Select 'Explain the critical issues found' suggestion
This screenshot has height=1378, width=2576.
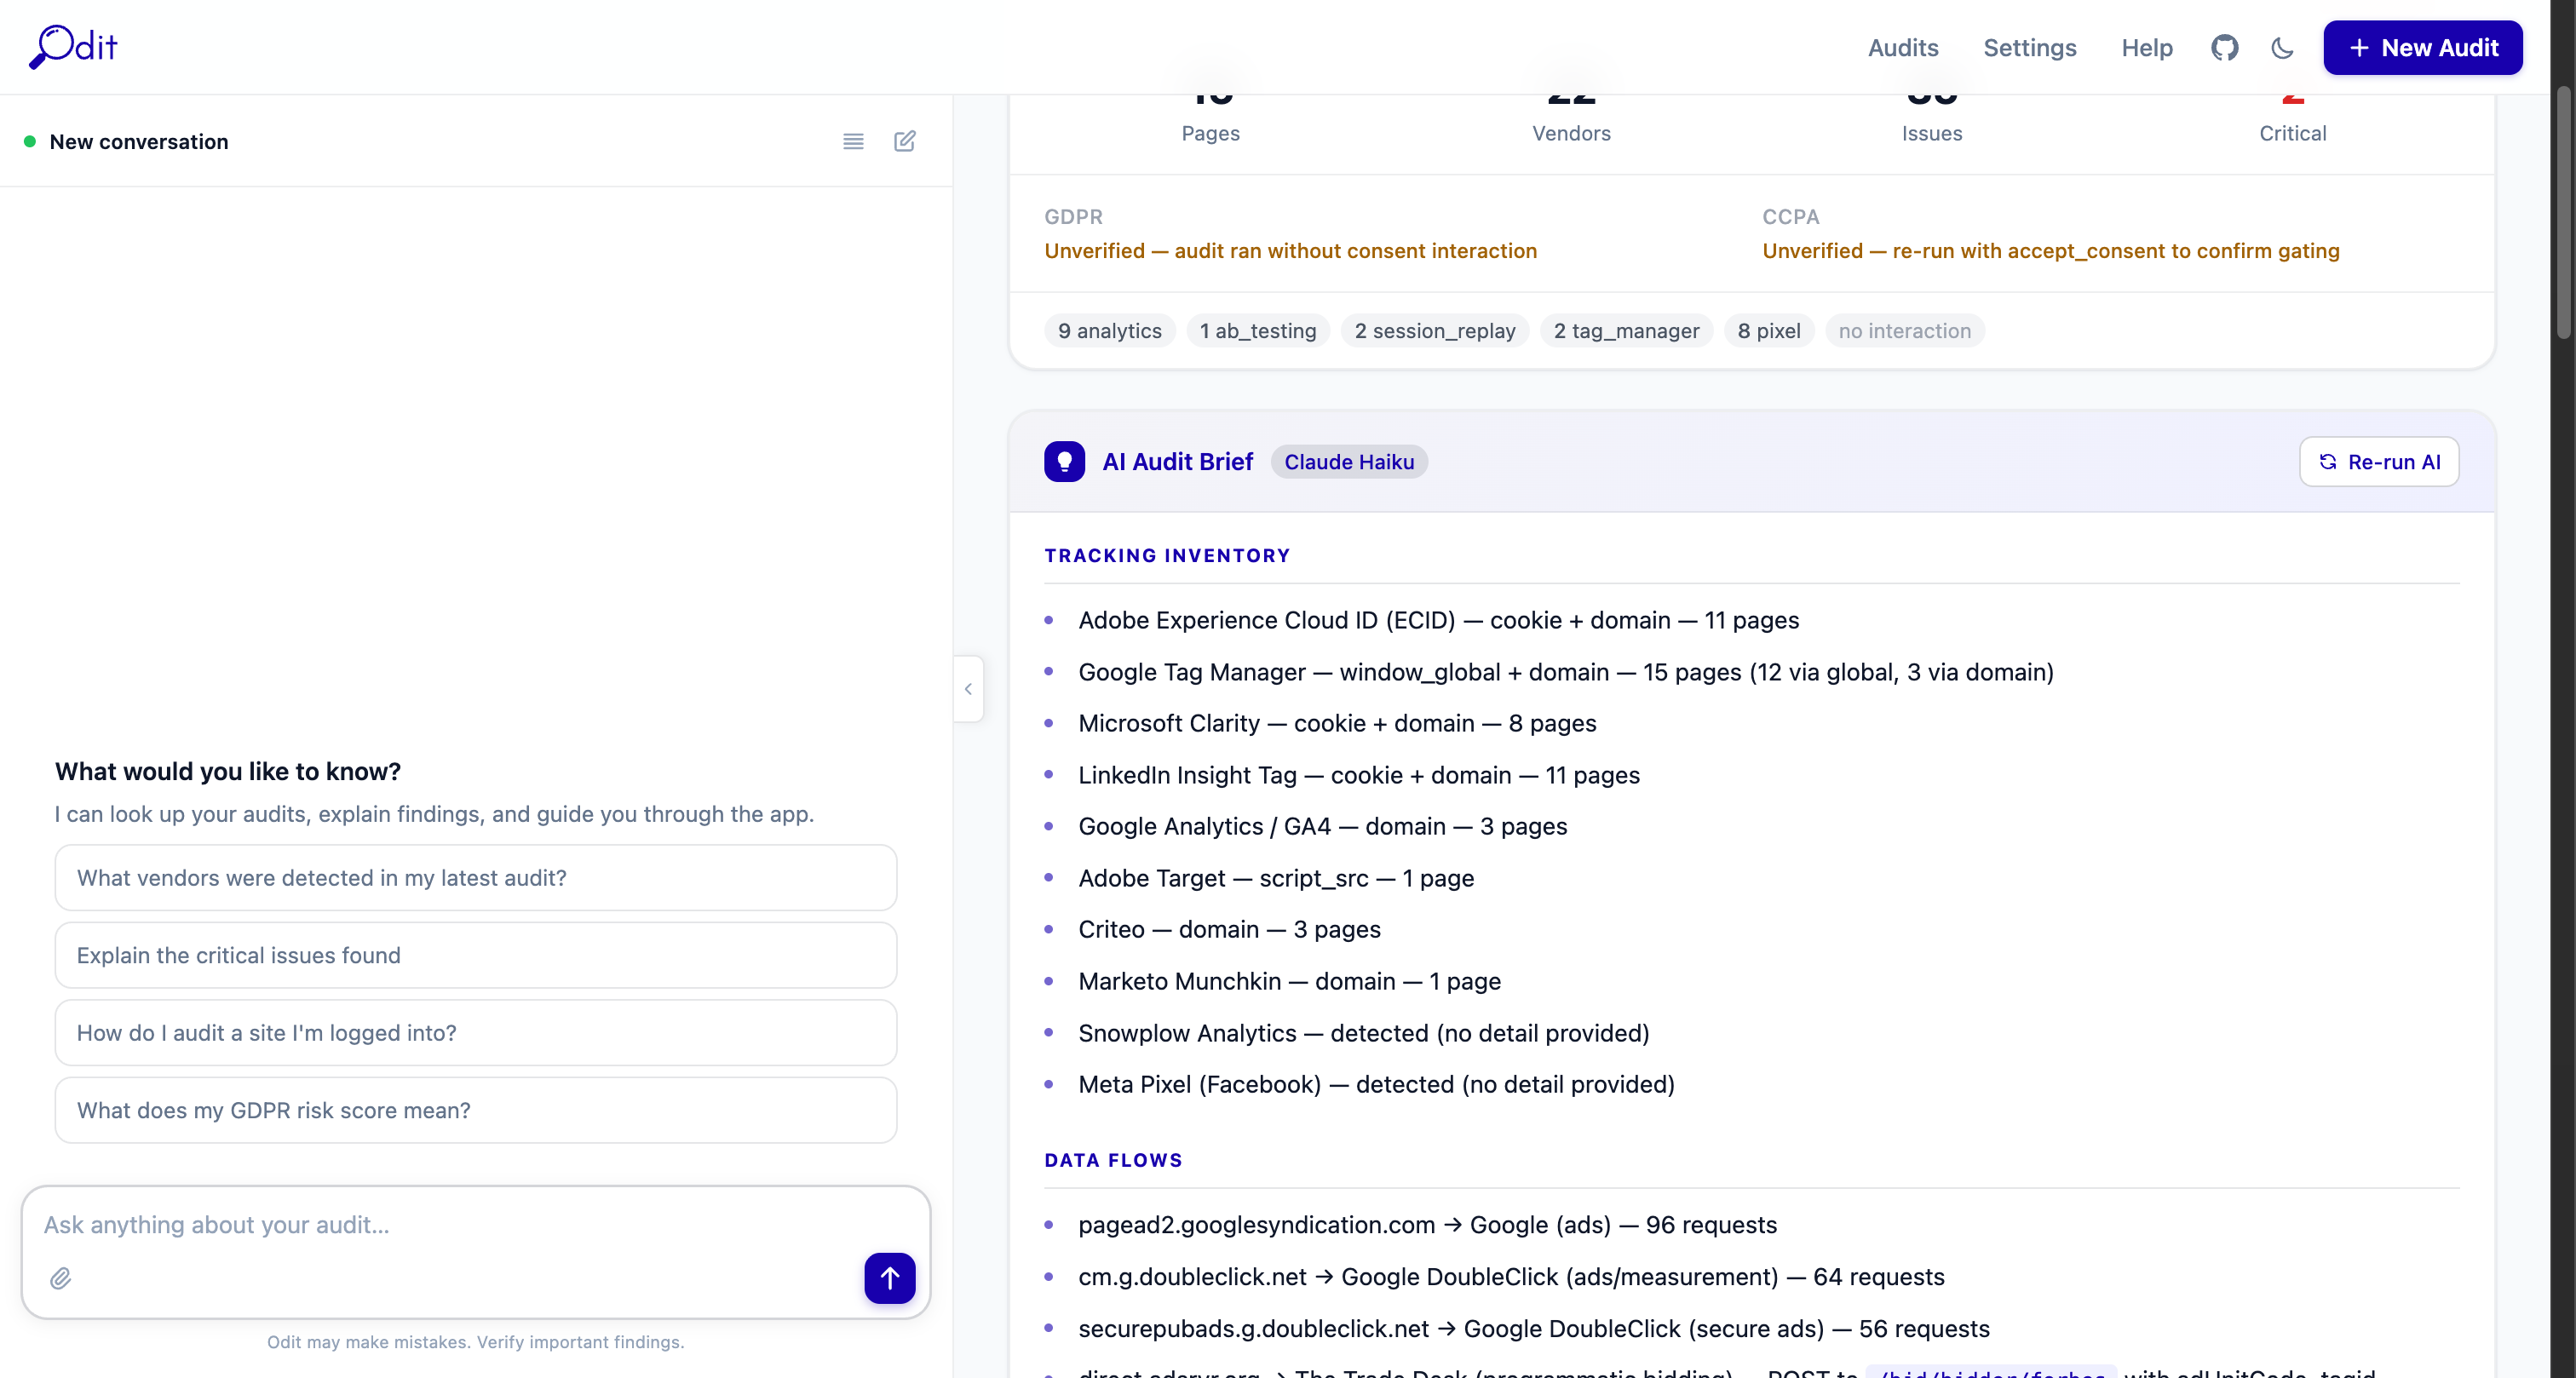pyautogui.click(x=476, y=955)
